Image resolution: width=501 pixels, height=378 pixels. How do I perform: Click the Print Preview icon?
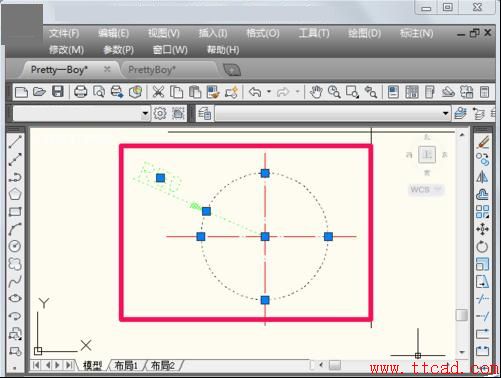99,92
